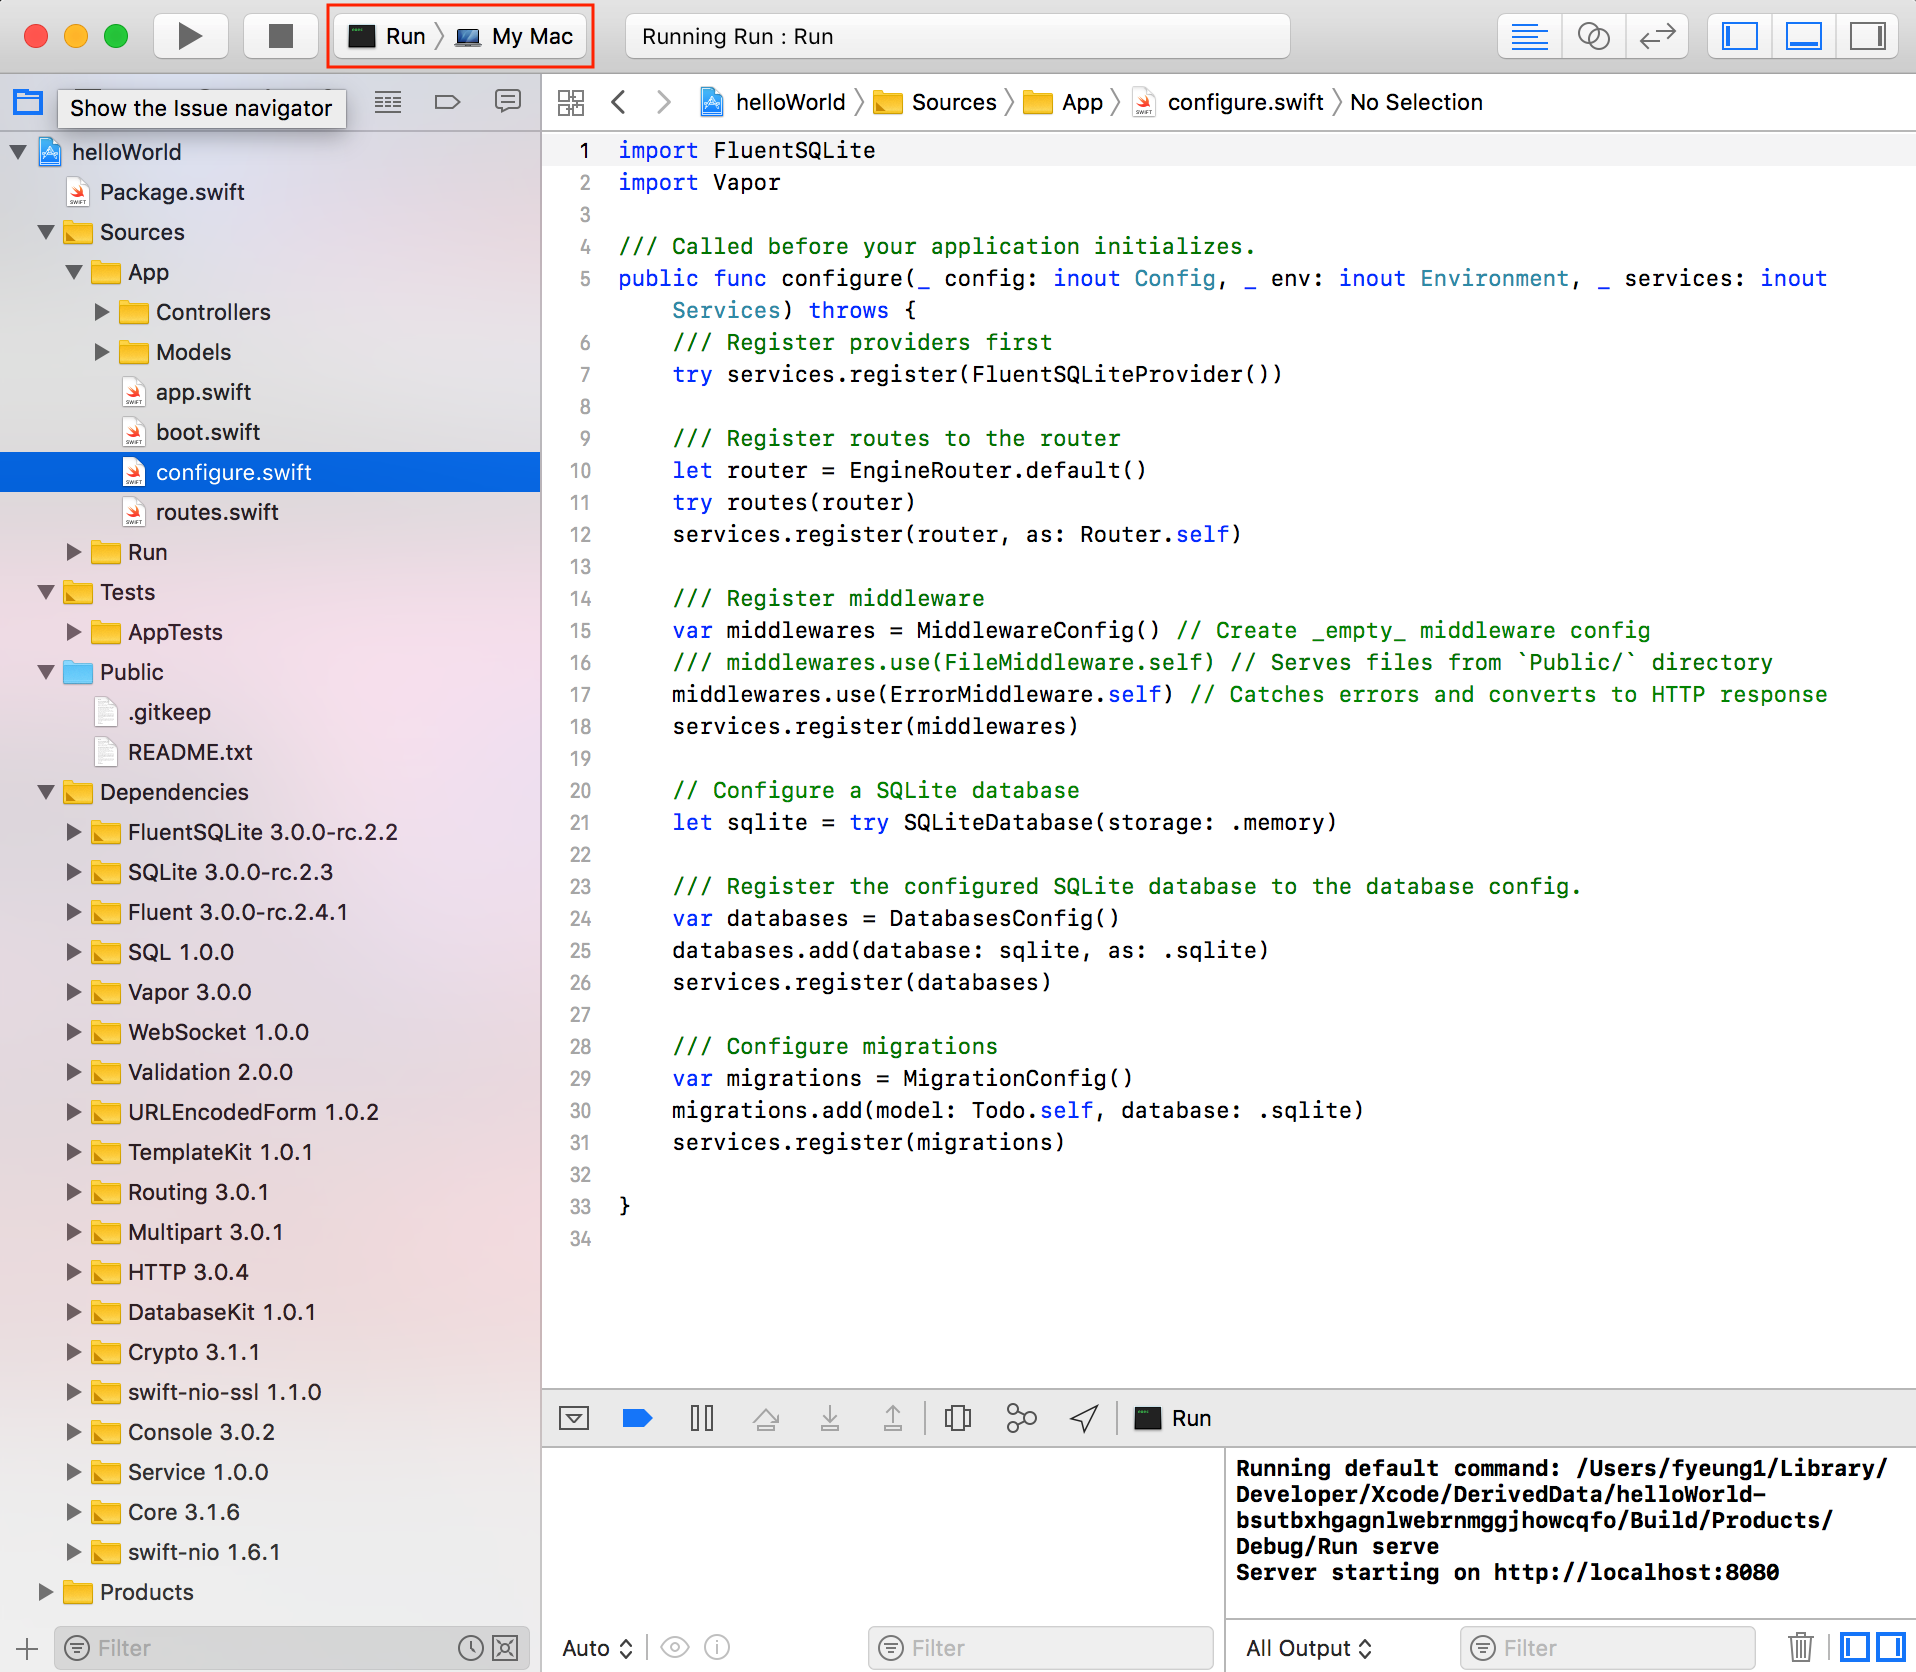Click the Stop button in toolbar
Screen dimensions: 1916x1672
tap(280, 37)
